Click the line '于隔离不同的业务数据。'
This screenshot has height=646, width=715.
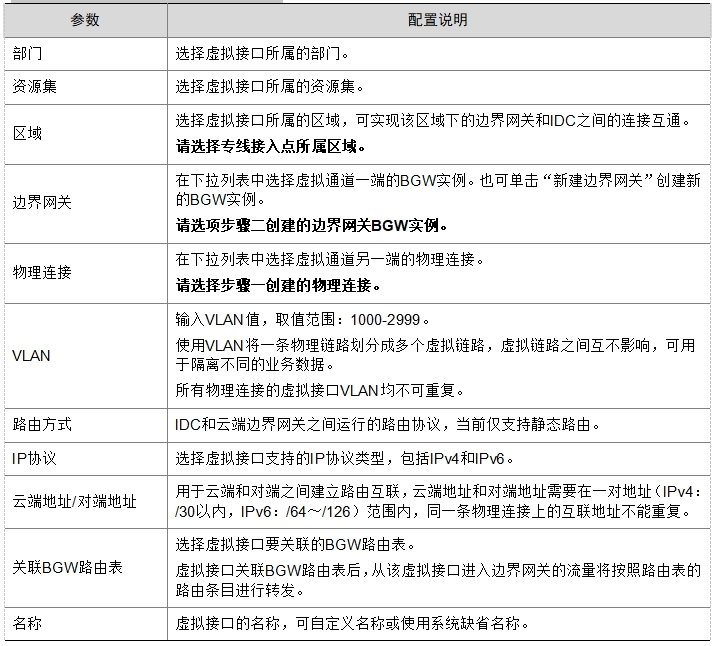[255, 365]
